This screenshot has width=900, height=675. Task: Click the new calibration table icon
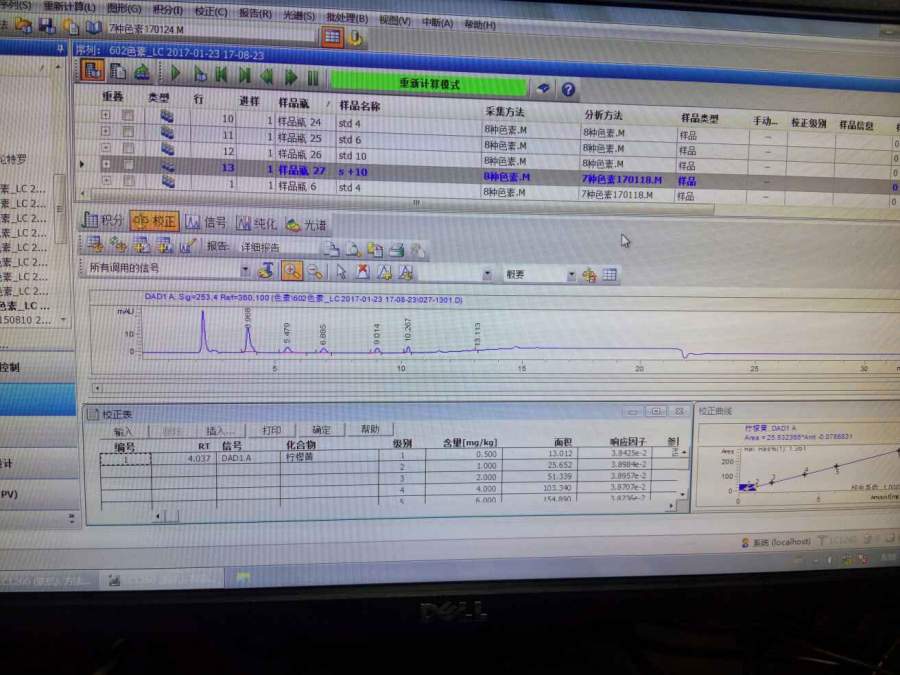pos(95,245)
